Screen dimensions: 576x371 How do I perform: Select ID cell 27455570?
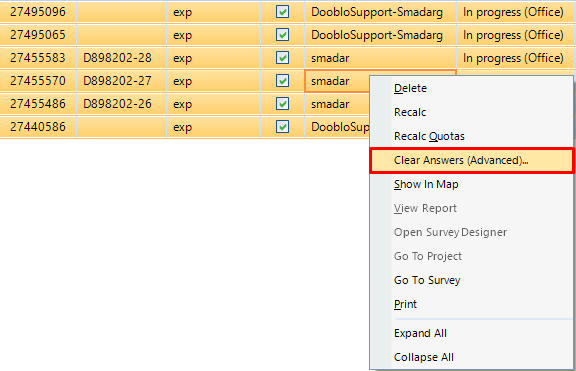[x=38, y=81]
